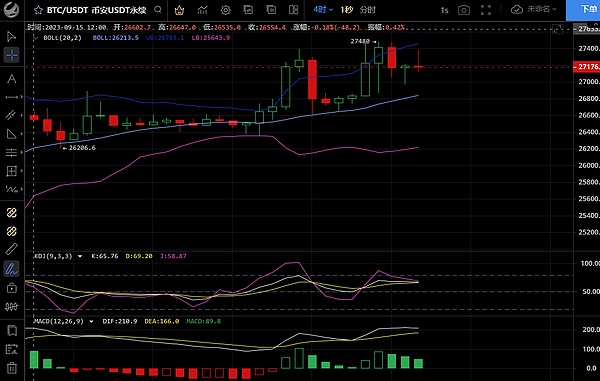Toggle BTC/USDT favorite star

coord(38,10)
